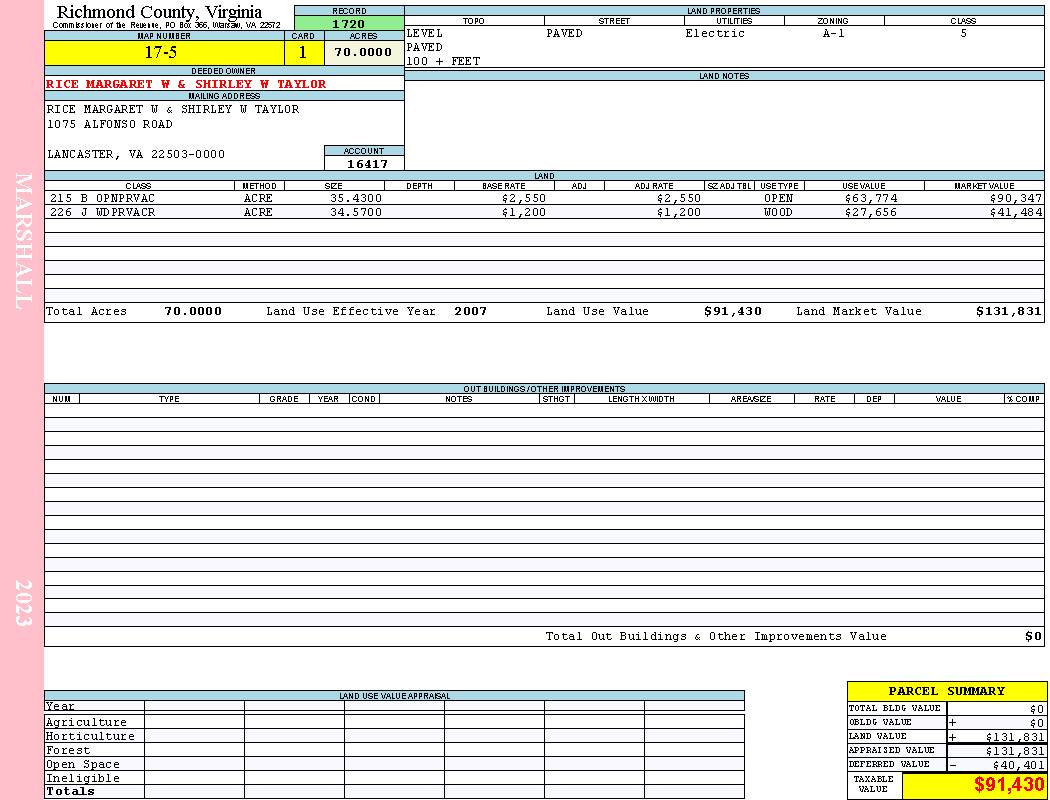Click the card number 1 field
The image size is (1050, 800).
[303, 53]
